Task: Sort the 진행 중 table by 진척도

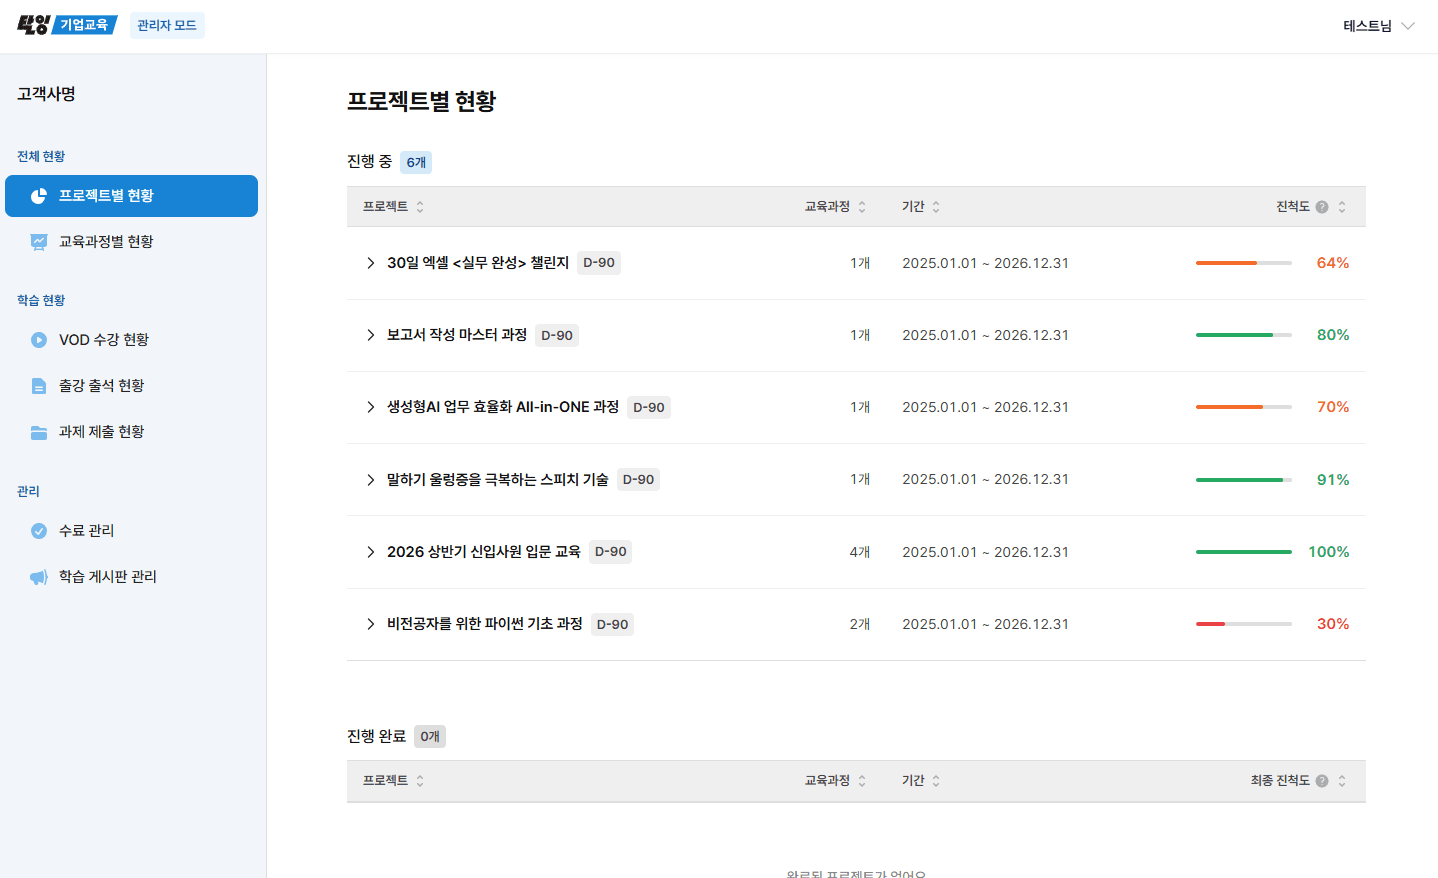Action: click(x=1342, y=207)
